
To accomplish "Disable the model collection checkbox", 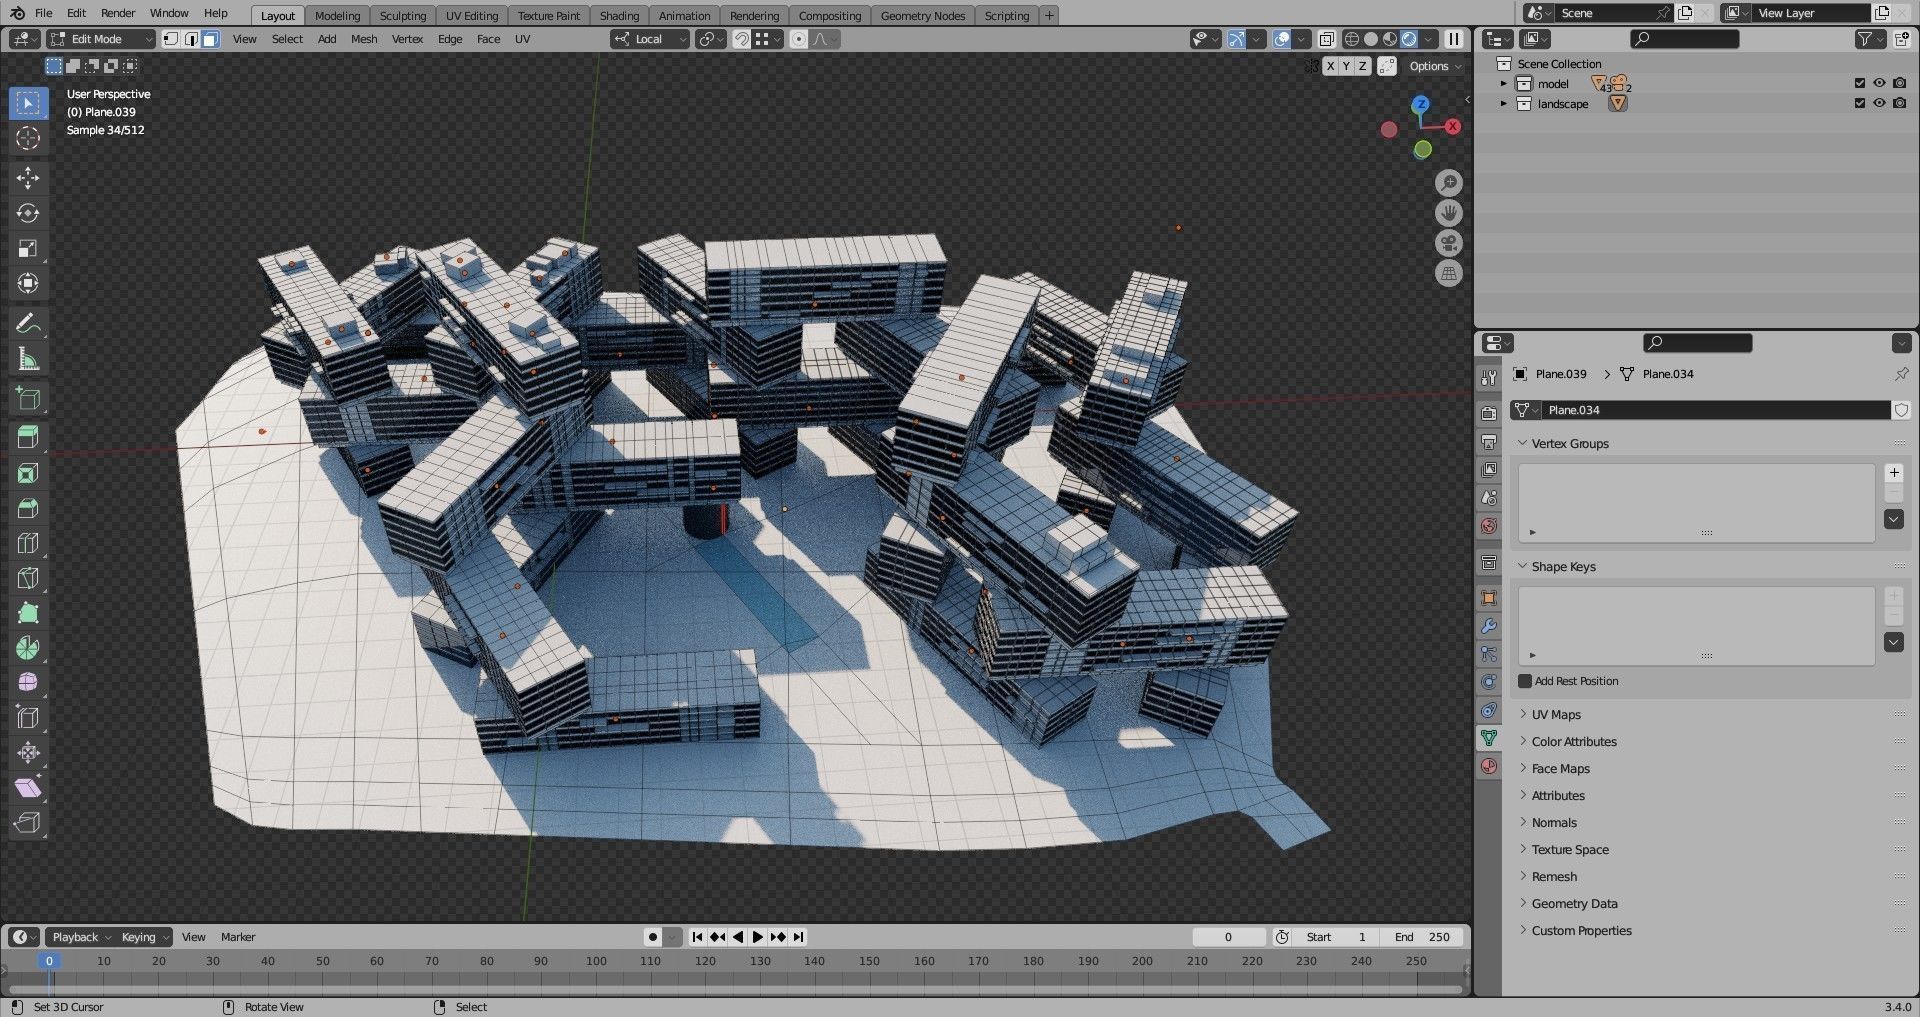I will (1858, 83).
